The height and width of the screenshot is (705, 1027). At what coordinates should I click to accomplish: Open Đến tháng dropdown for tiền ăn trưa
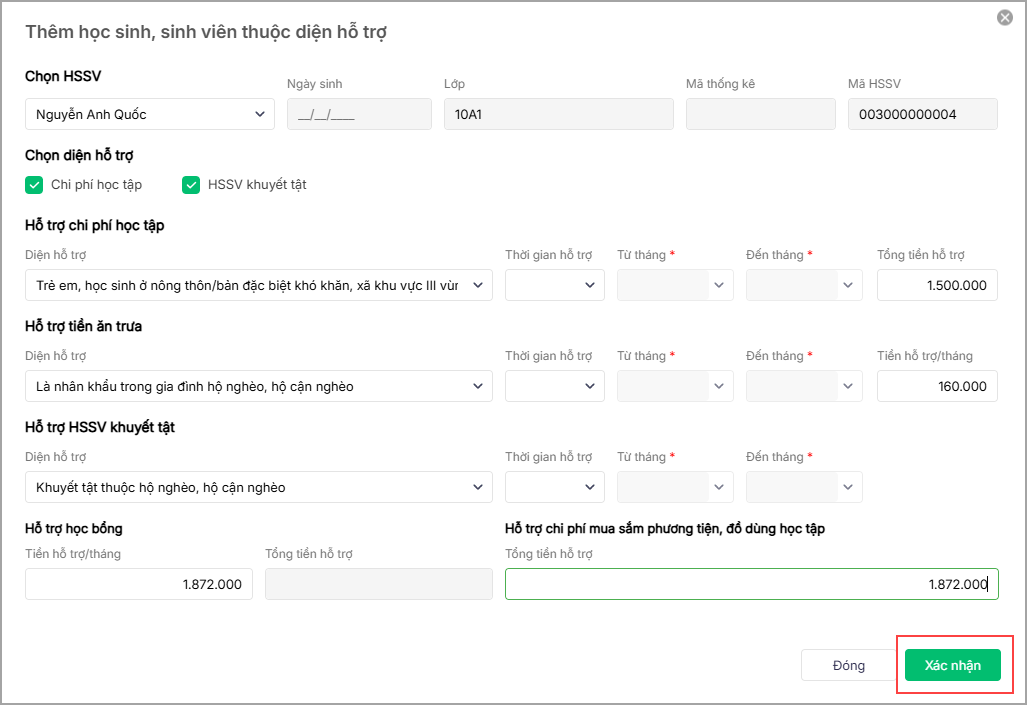(804, 387)
